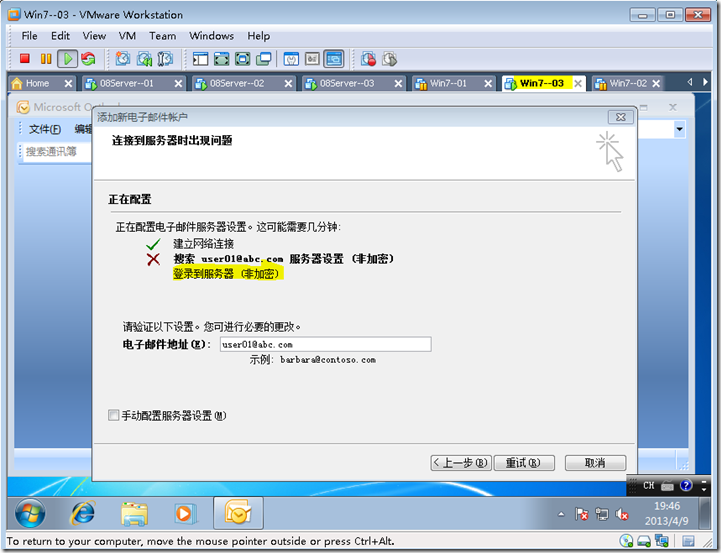Open the View menu
Viewport: 721px width, 553px height.
(x=94, y=36)
